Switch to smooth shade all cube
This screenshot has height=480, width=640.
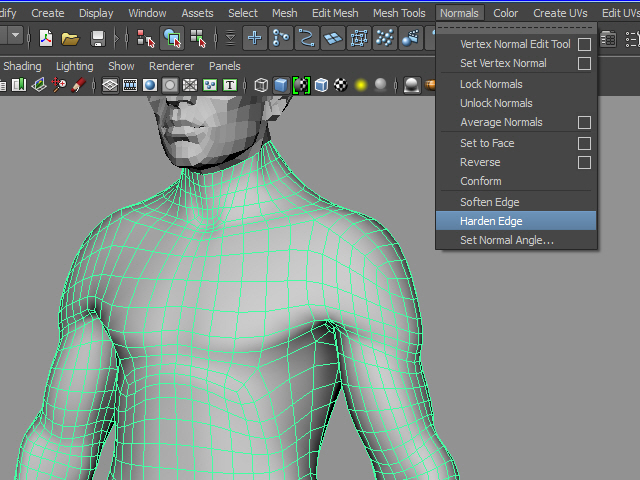281,85
